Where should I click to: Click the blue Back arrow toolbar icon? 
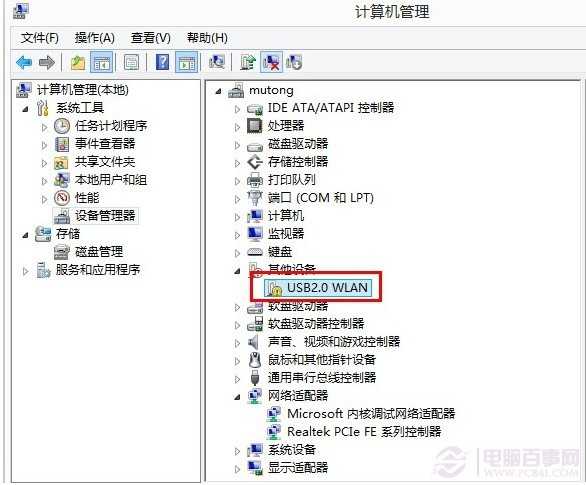coord(24,62)
